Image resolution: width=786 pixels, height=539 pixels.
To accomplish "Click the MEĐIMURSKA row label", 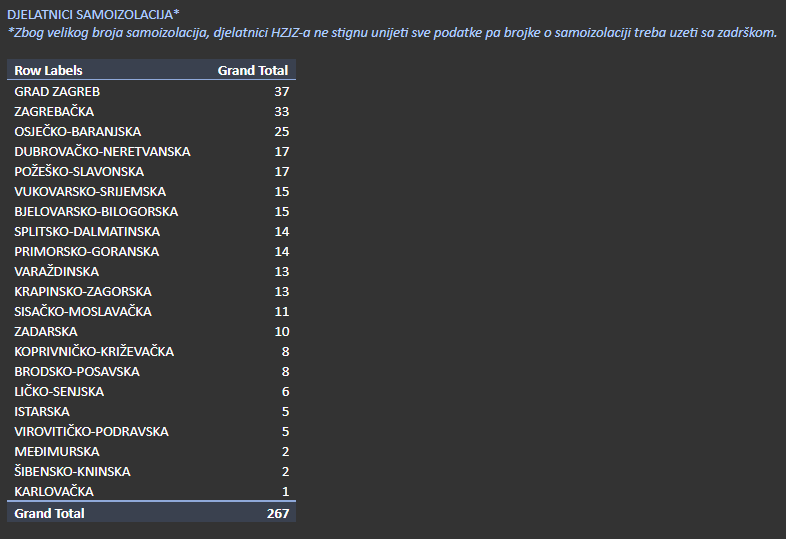I will 57,451.
